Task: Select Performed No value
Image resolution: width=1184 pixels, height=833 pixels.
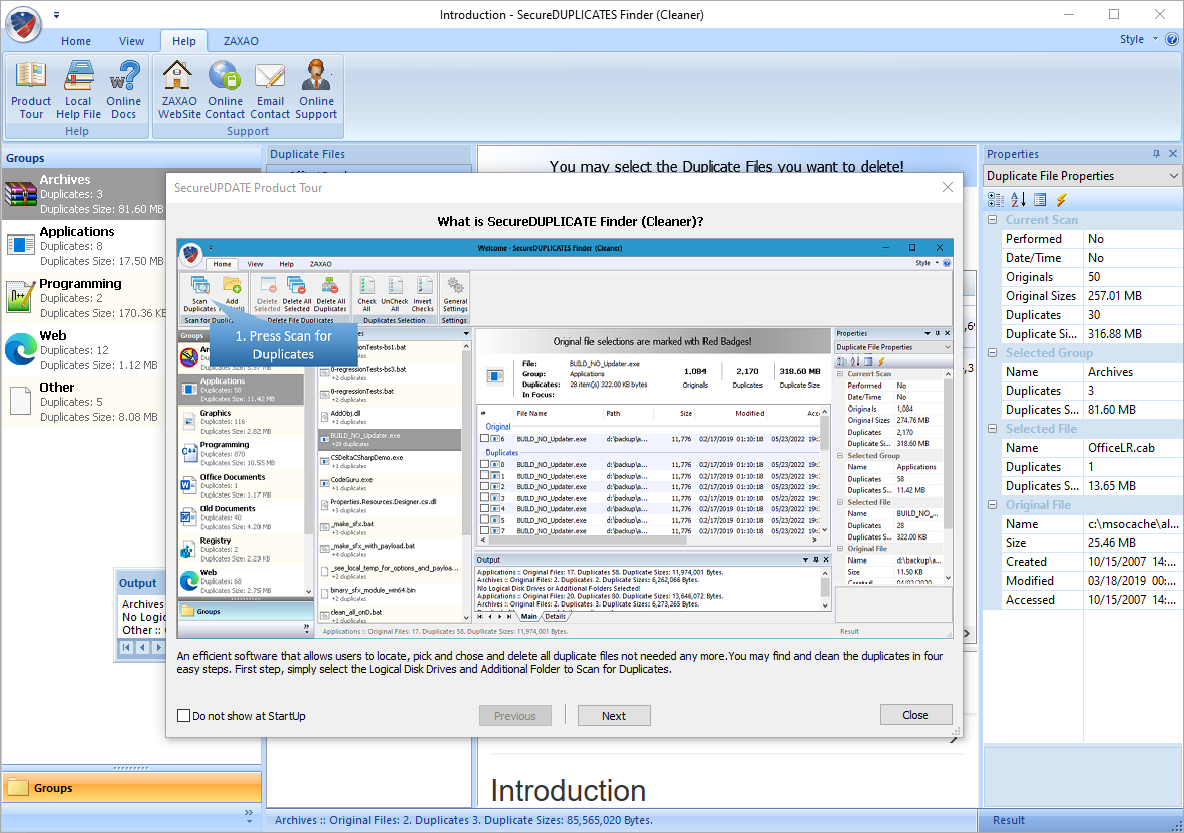Action: click(1096, 239)
